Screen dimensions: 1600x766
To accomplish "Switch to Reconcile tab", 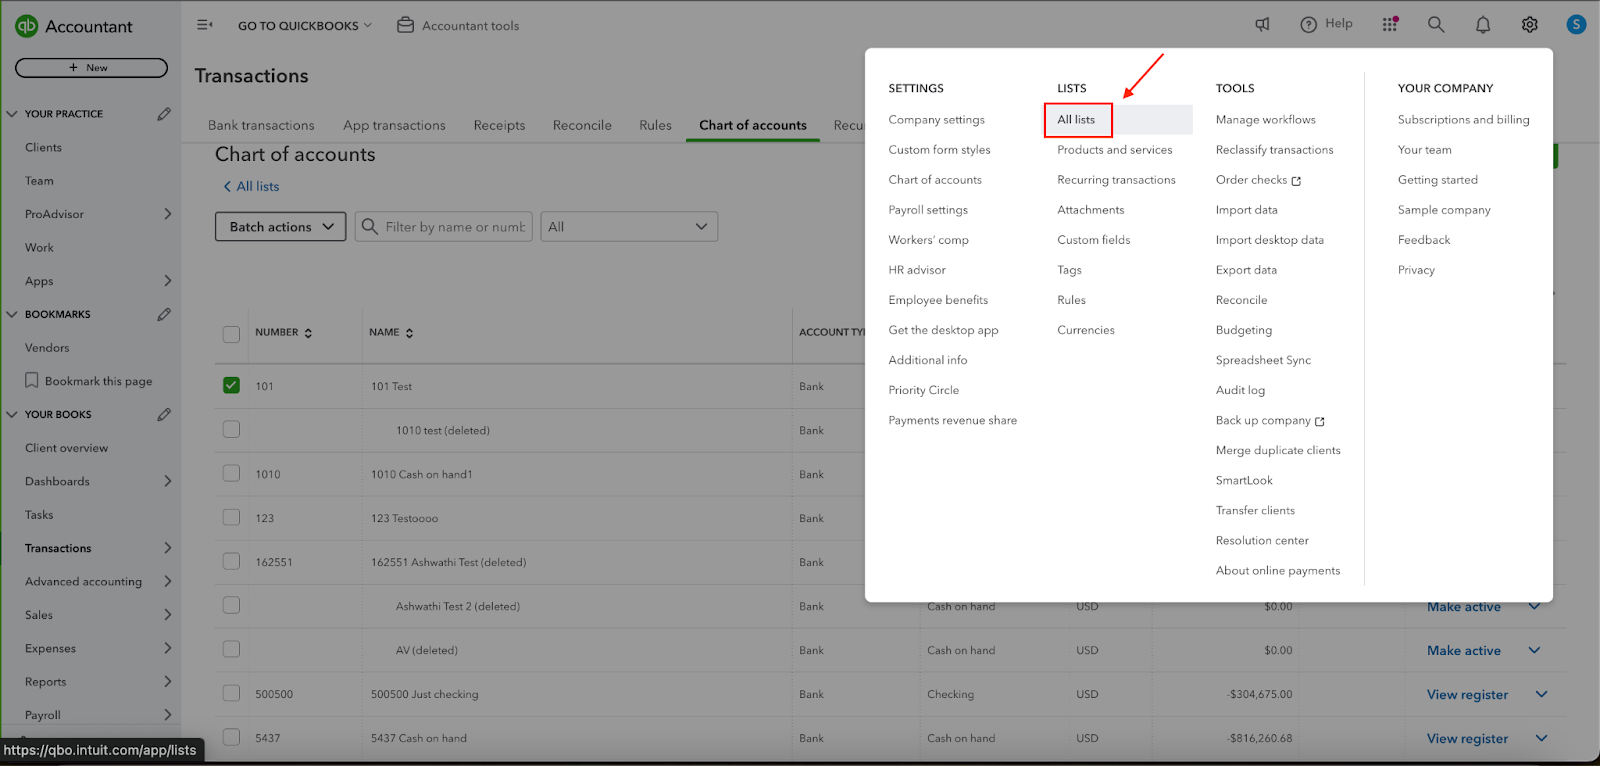I will click(582, 125).
